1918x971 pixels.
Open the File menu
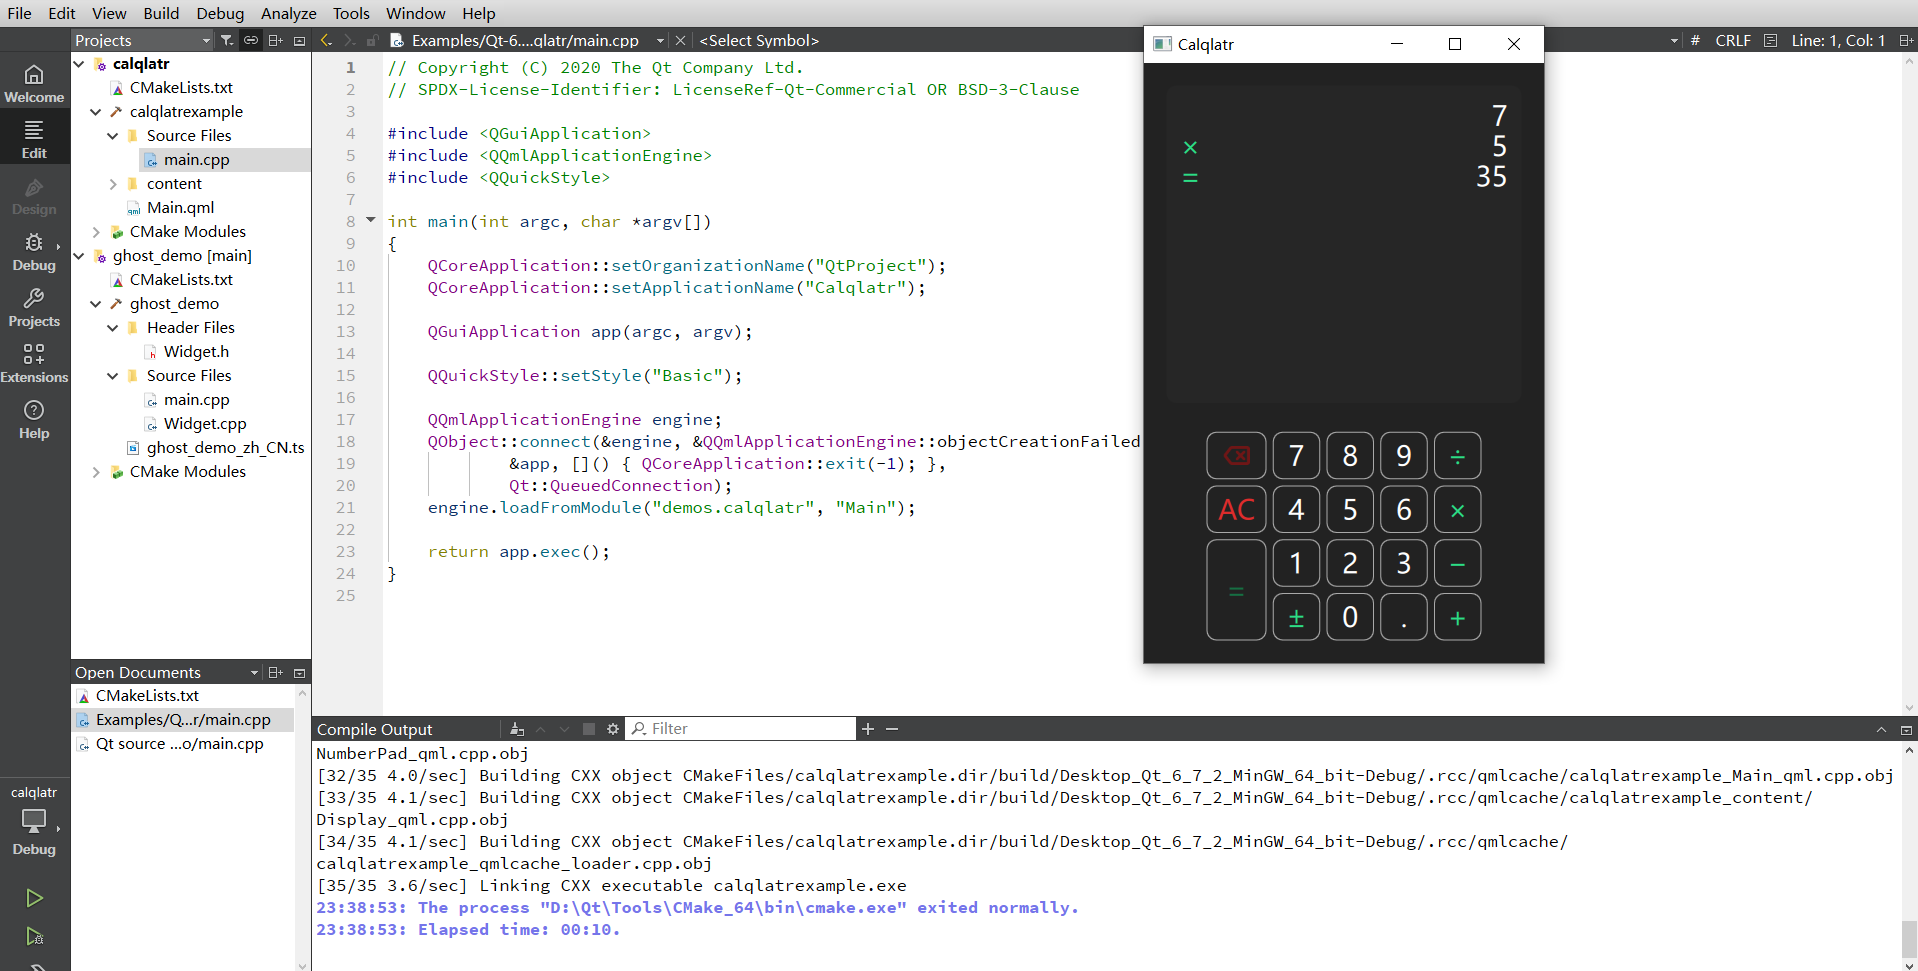click(19, 13)
